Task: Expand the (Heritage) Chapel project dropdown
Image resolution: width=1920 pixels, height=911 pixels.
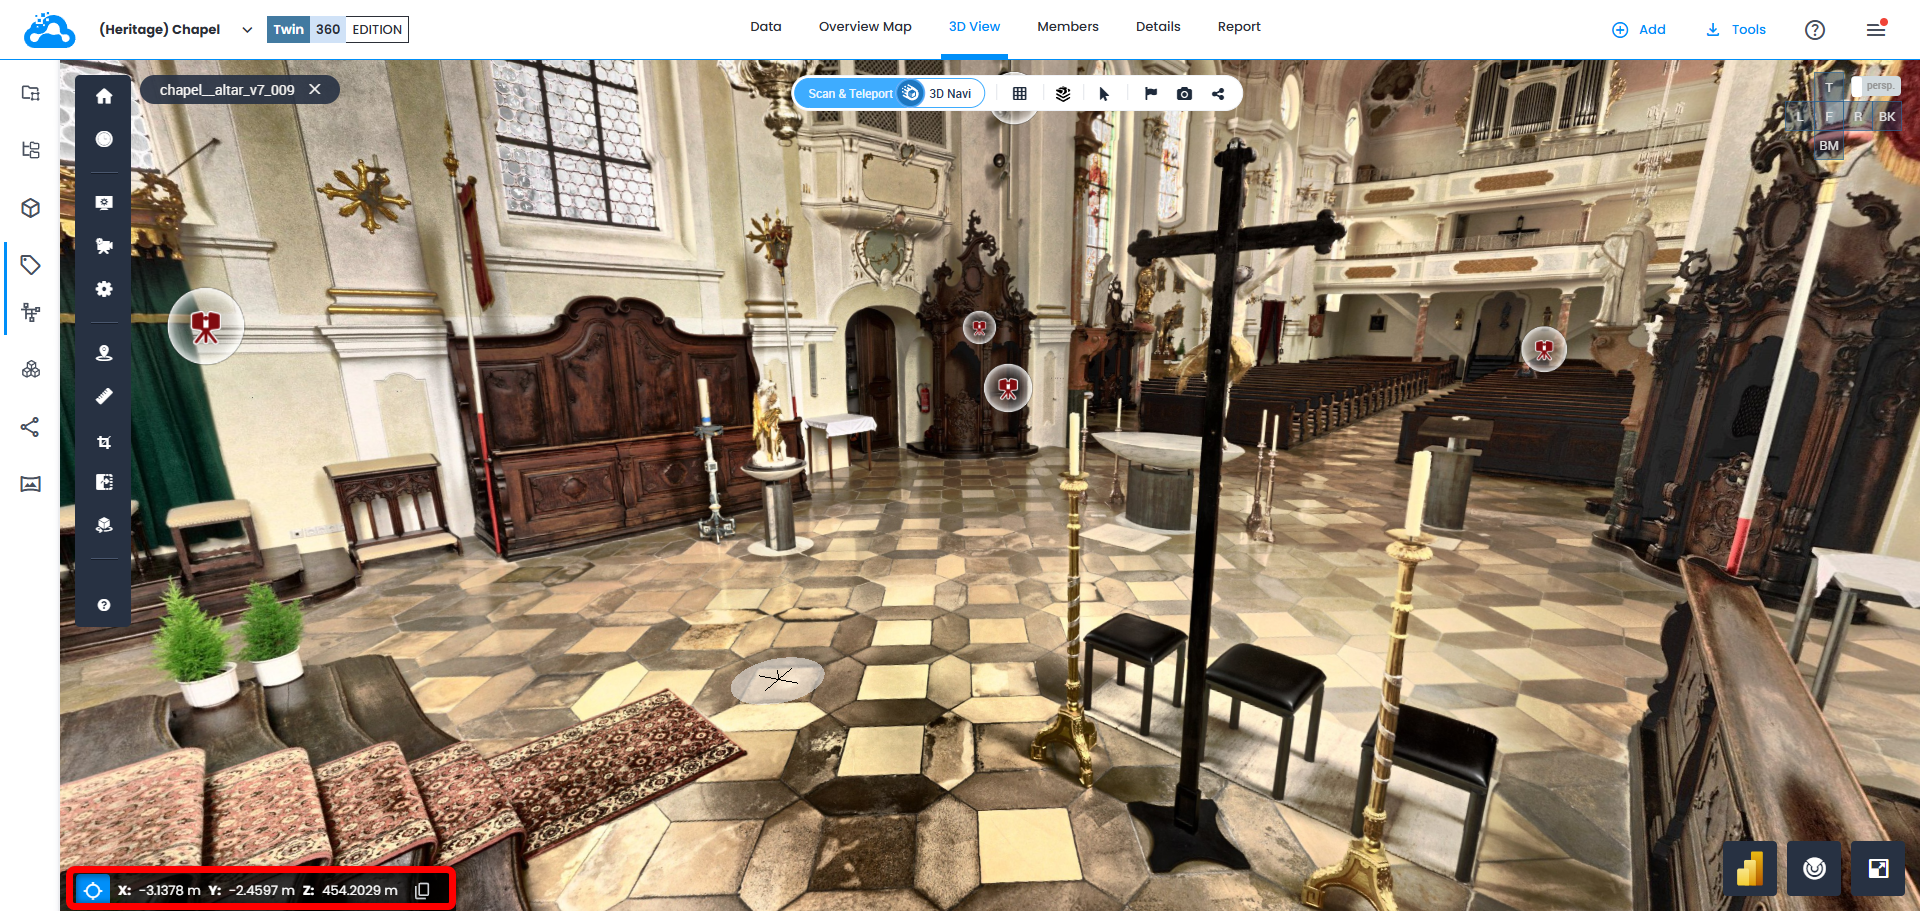Action: point(247,30)
